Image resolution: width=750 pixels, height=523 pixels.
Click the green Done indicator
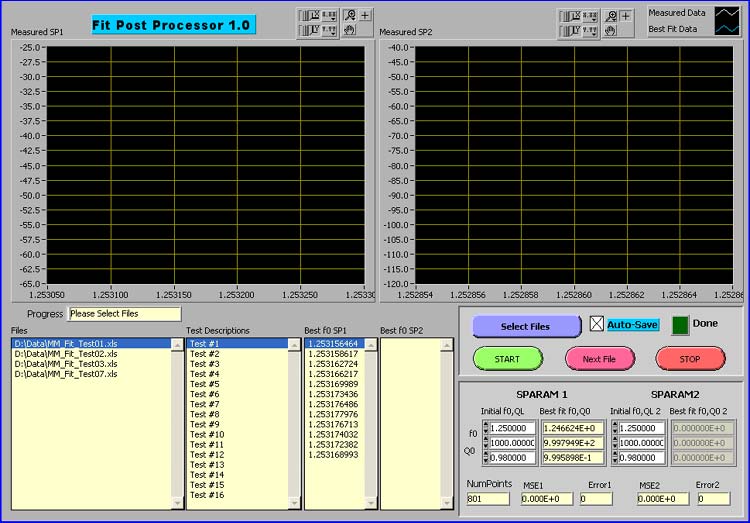click(681, 324)
